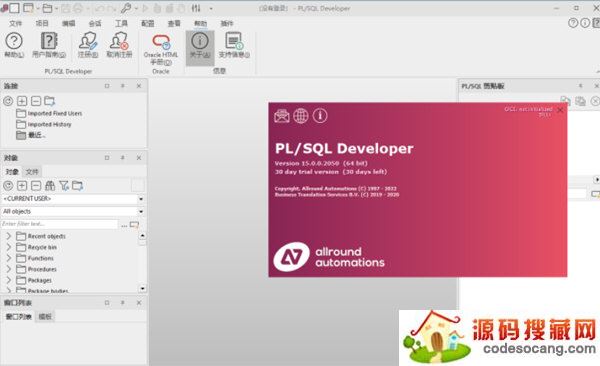This screenshot has width=600, height=366.
Task: Click the info circle icon in About dialog
Action: [320, 116]
